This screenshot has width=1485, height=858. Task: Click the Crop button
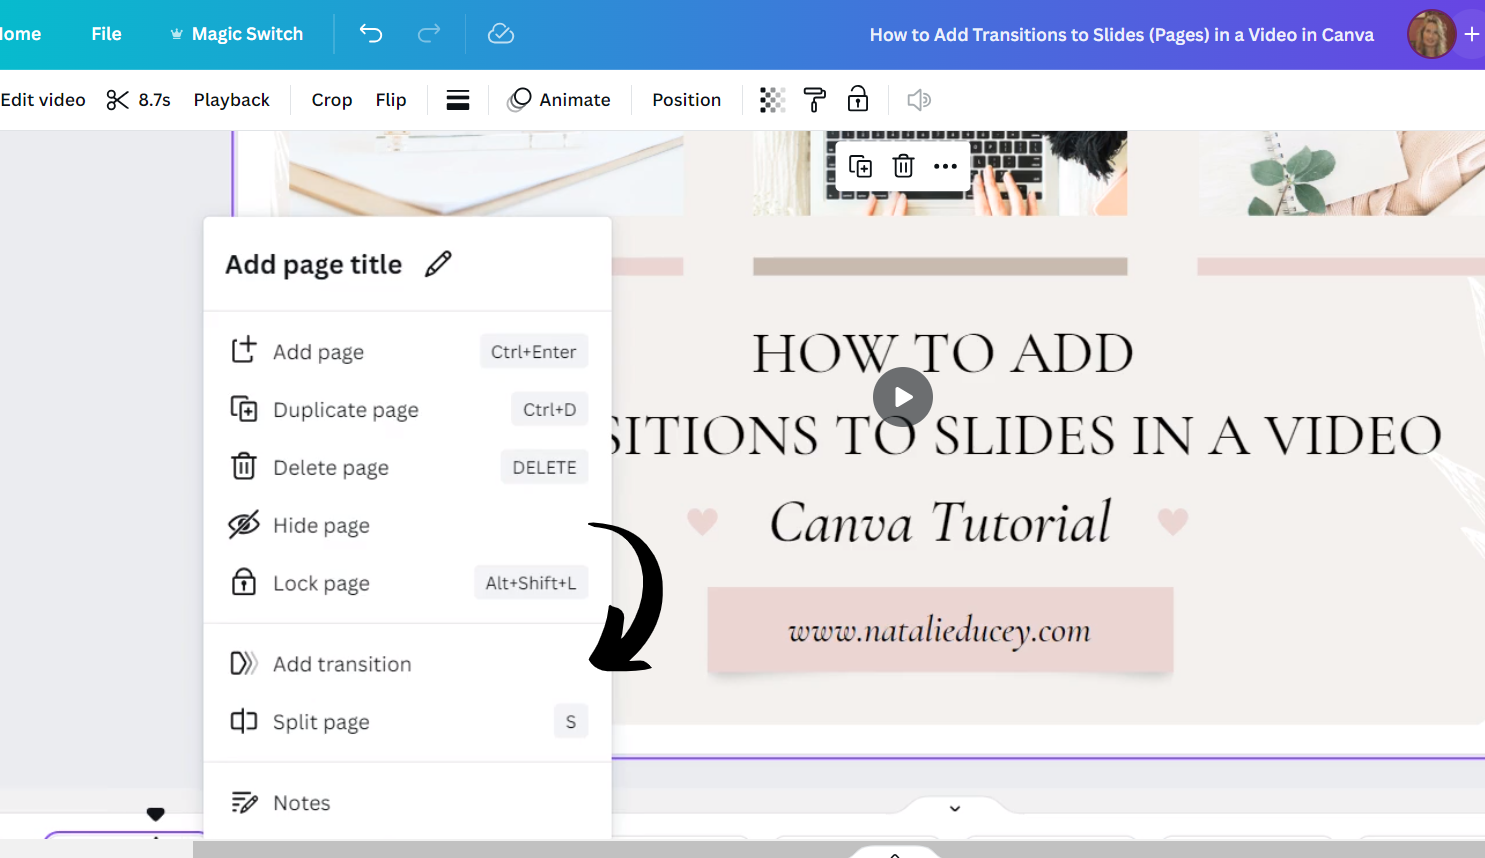coord(332,100)
